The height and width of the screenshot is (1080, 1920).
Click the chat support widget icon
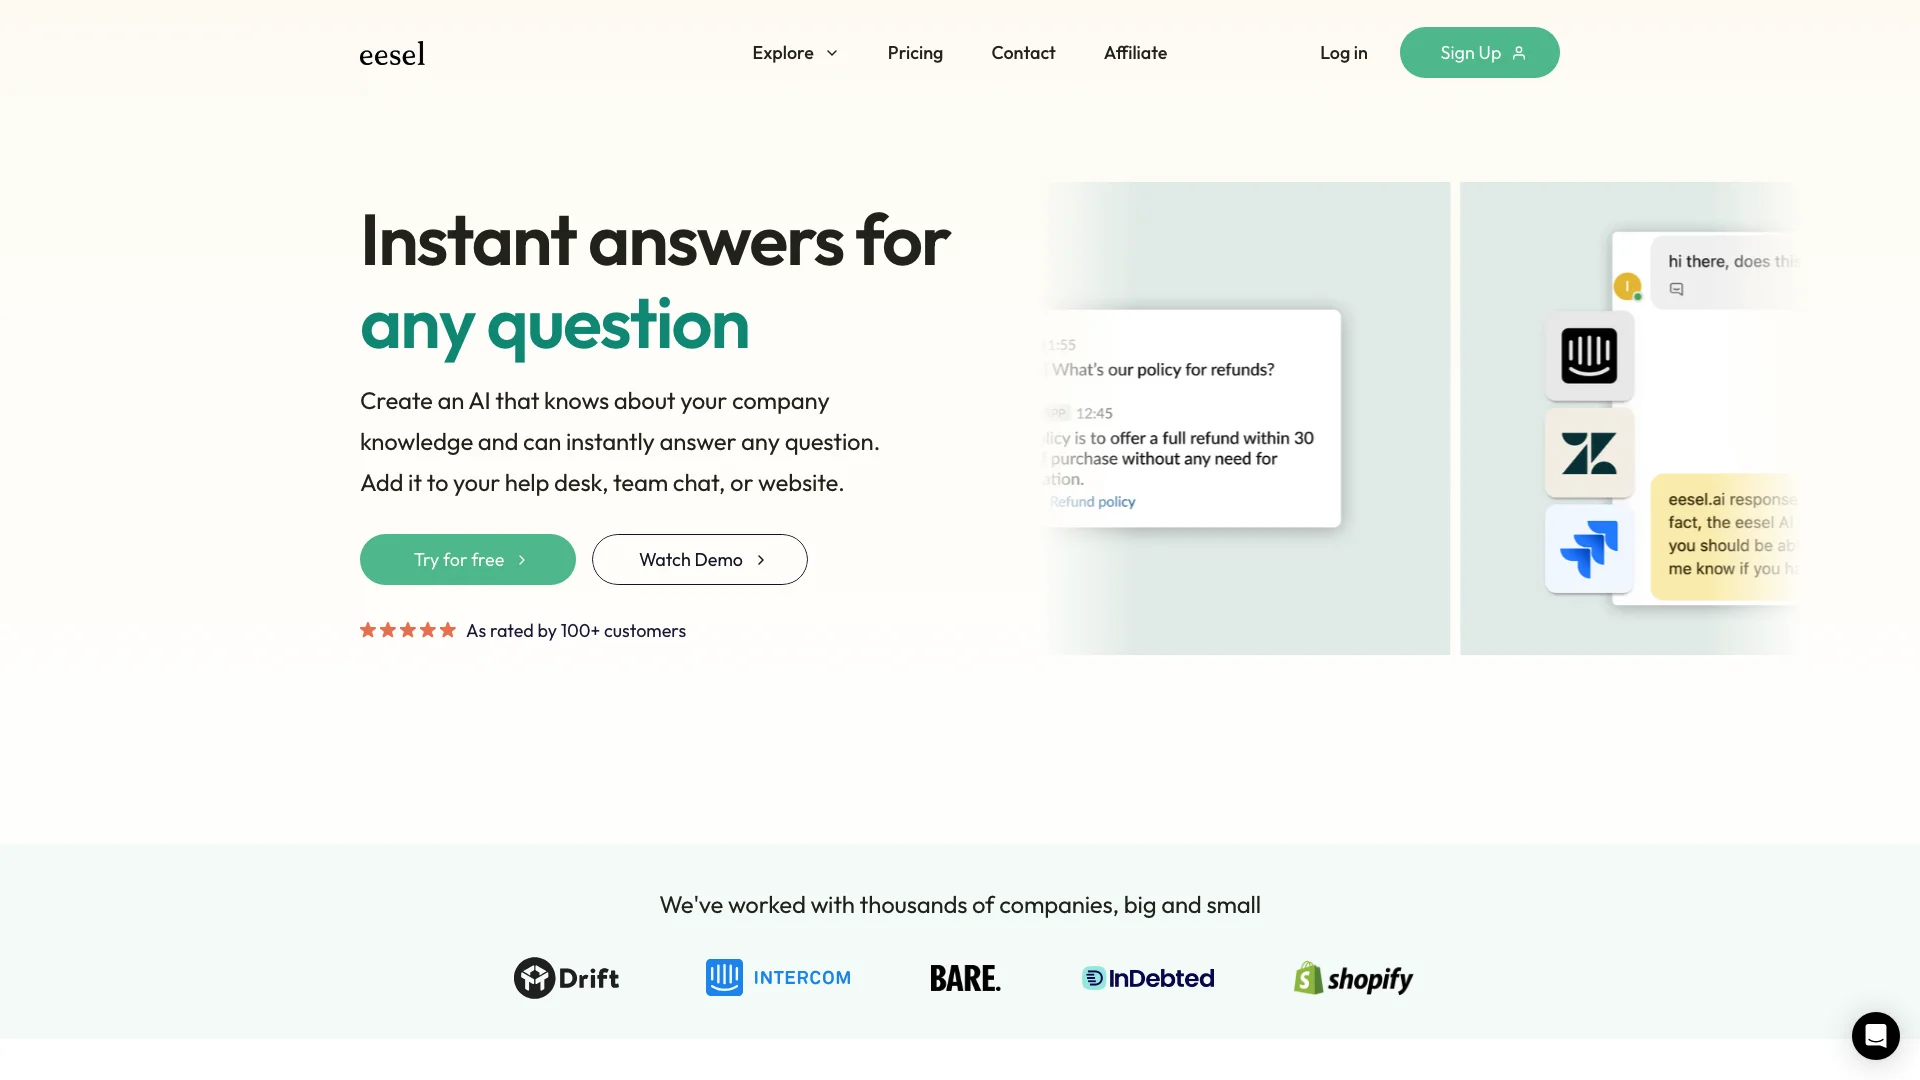click(1875, 1035)
